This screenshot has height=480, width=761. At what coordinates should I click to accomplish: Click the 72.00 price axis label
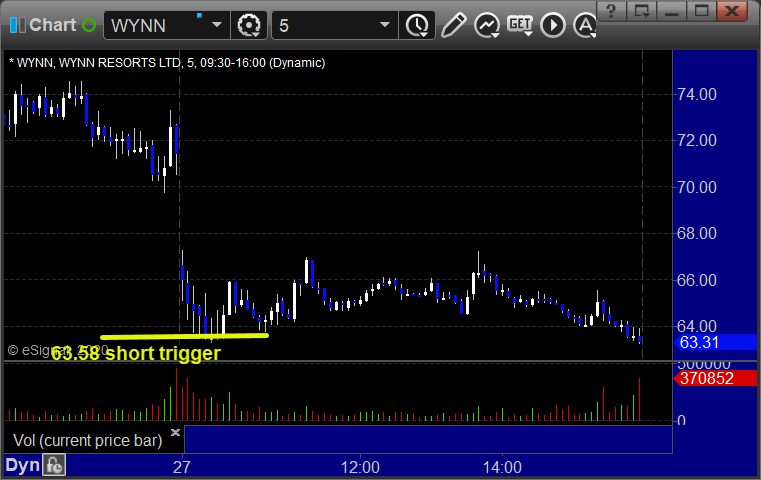click(697, 141)
